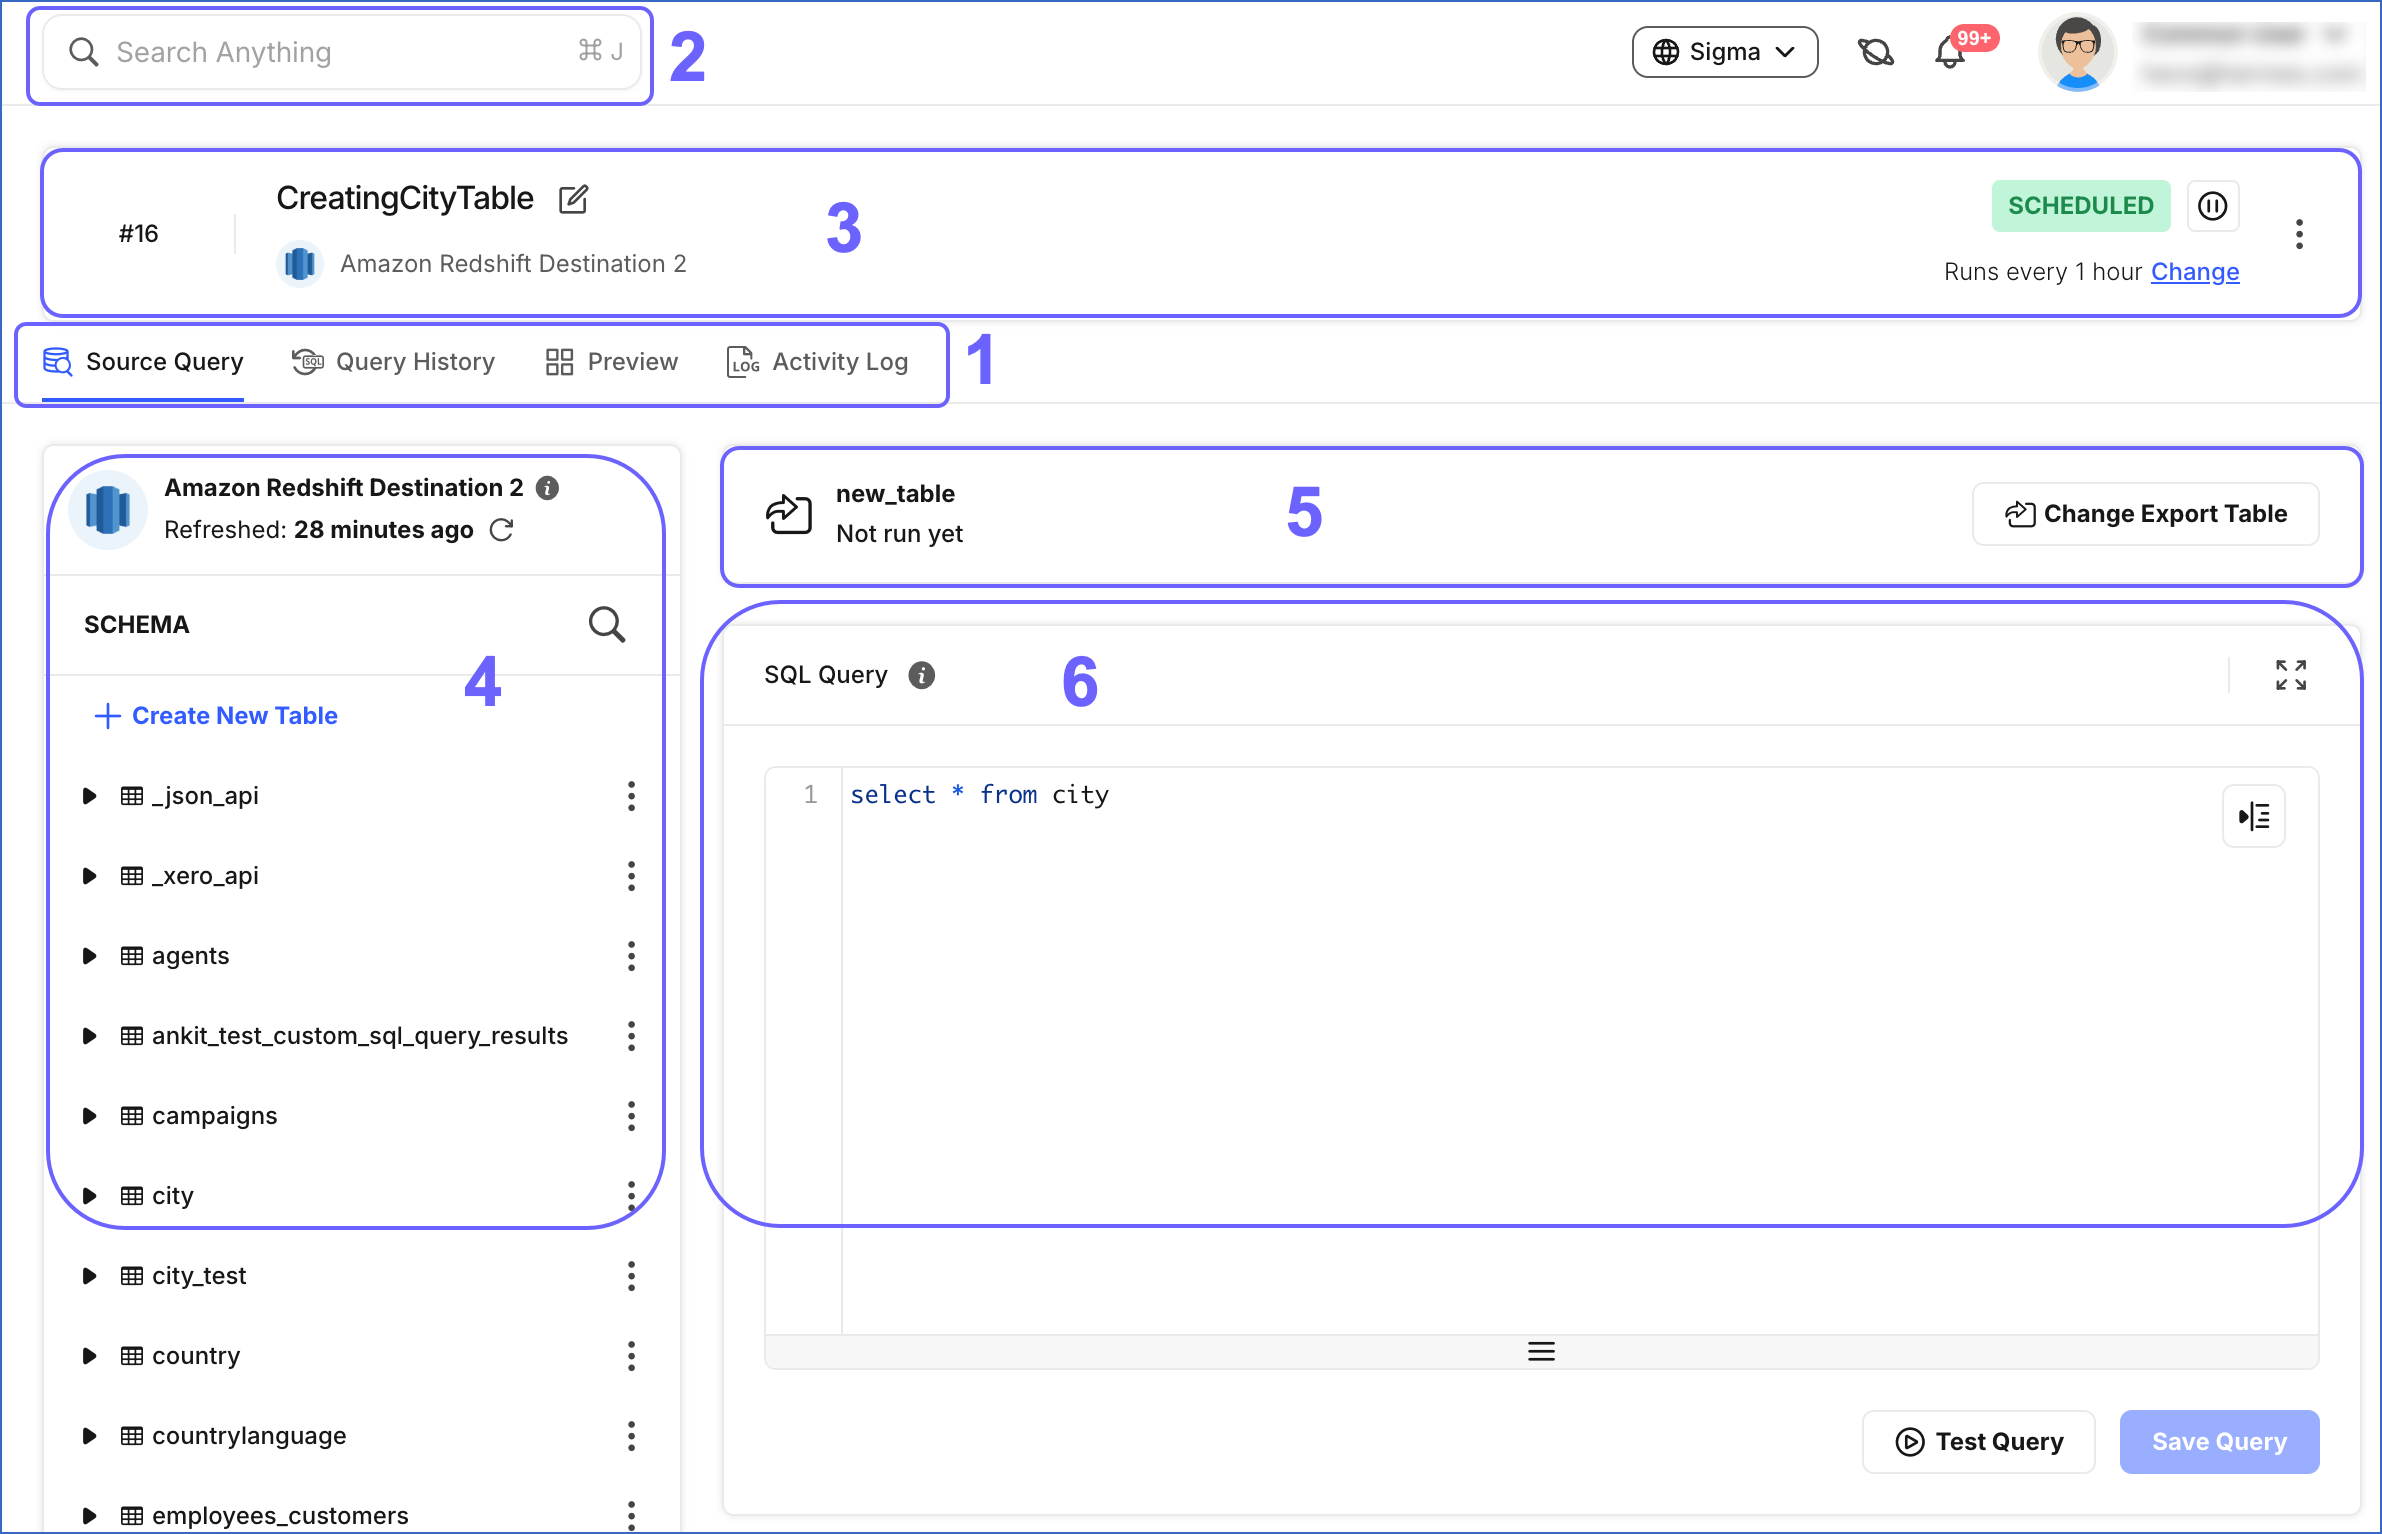The width and height of the screenshot is (2382, 1534).
Task: Open more options for _xero_api
Action: 631,876
